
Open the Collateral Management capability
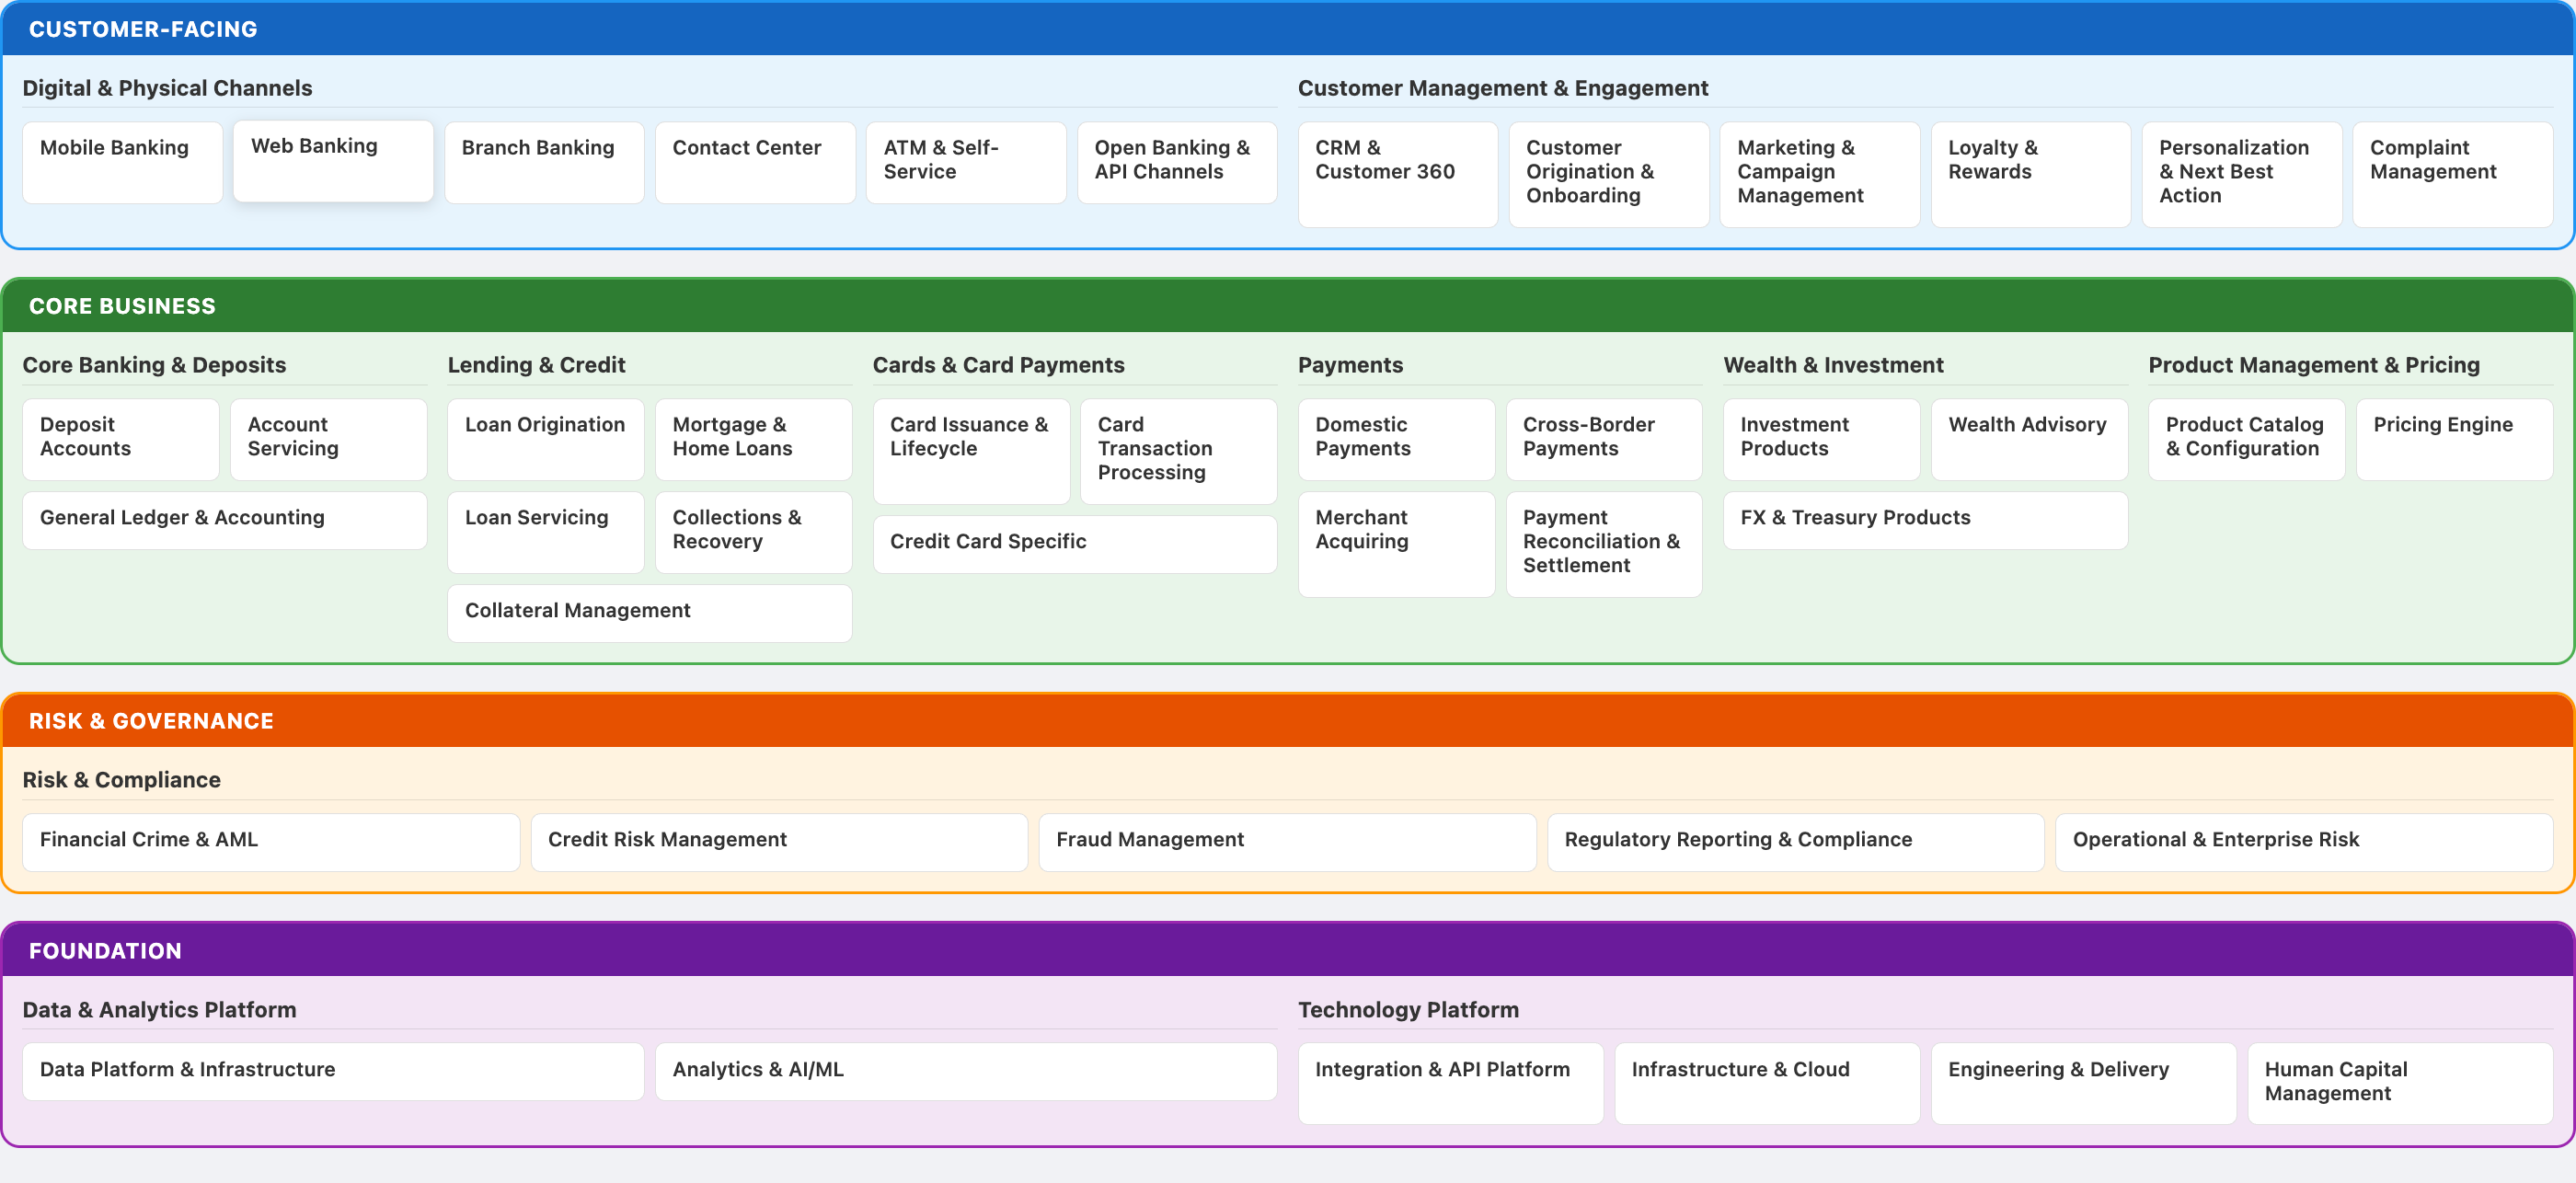[649, 612]
